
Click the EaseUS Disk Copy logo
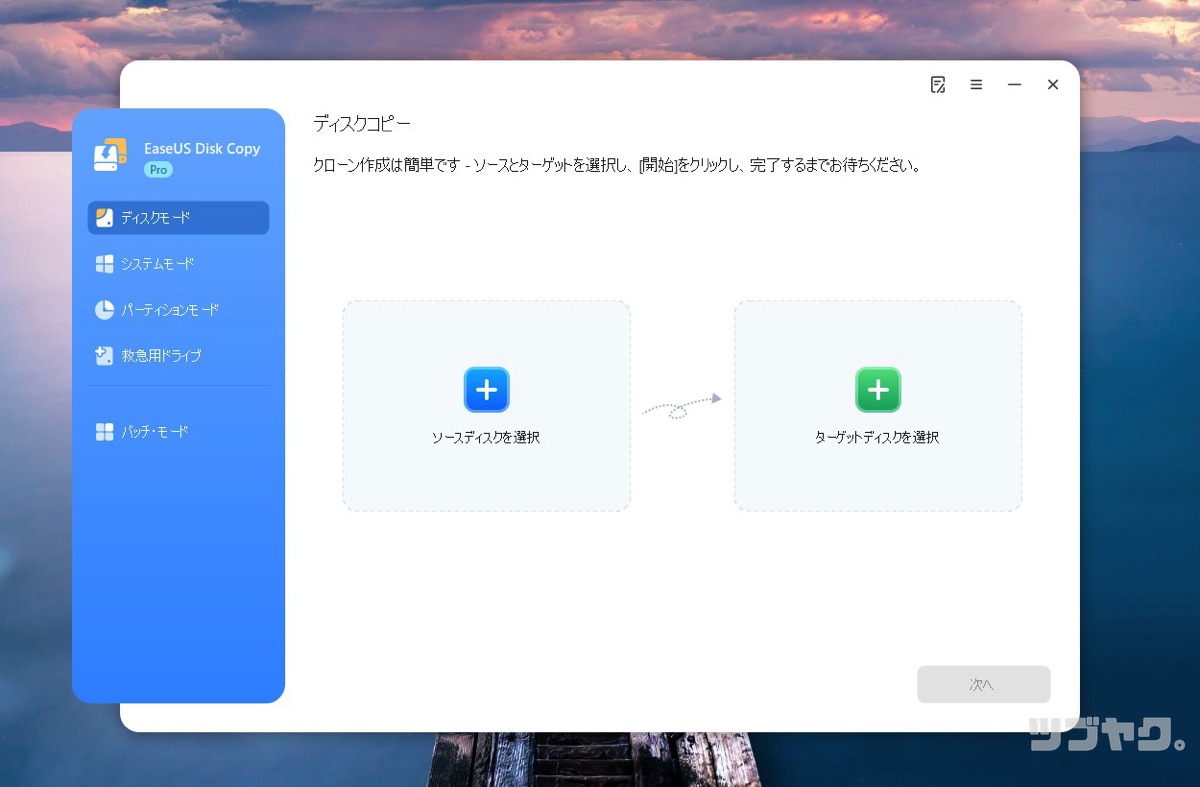click(x=110, y=152)
